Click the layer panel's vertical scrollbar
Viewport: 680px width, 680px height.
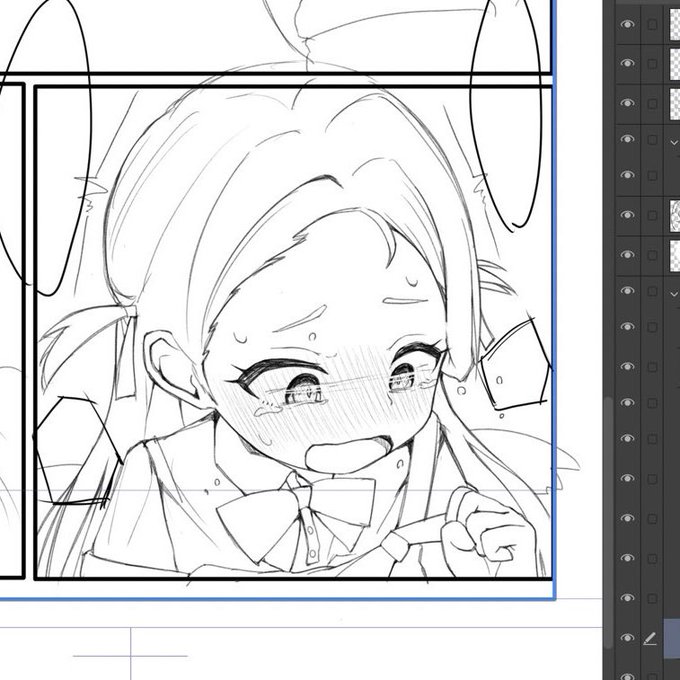click(x=609, y=522)
